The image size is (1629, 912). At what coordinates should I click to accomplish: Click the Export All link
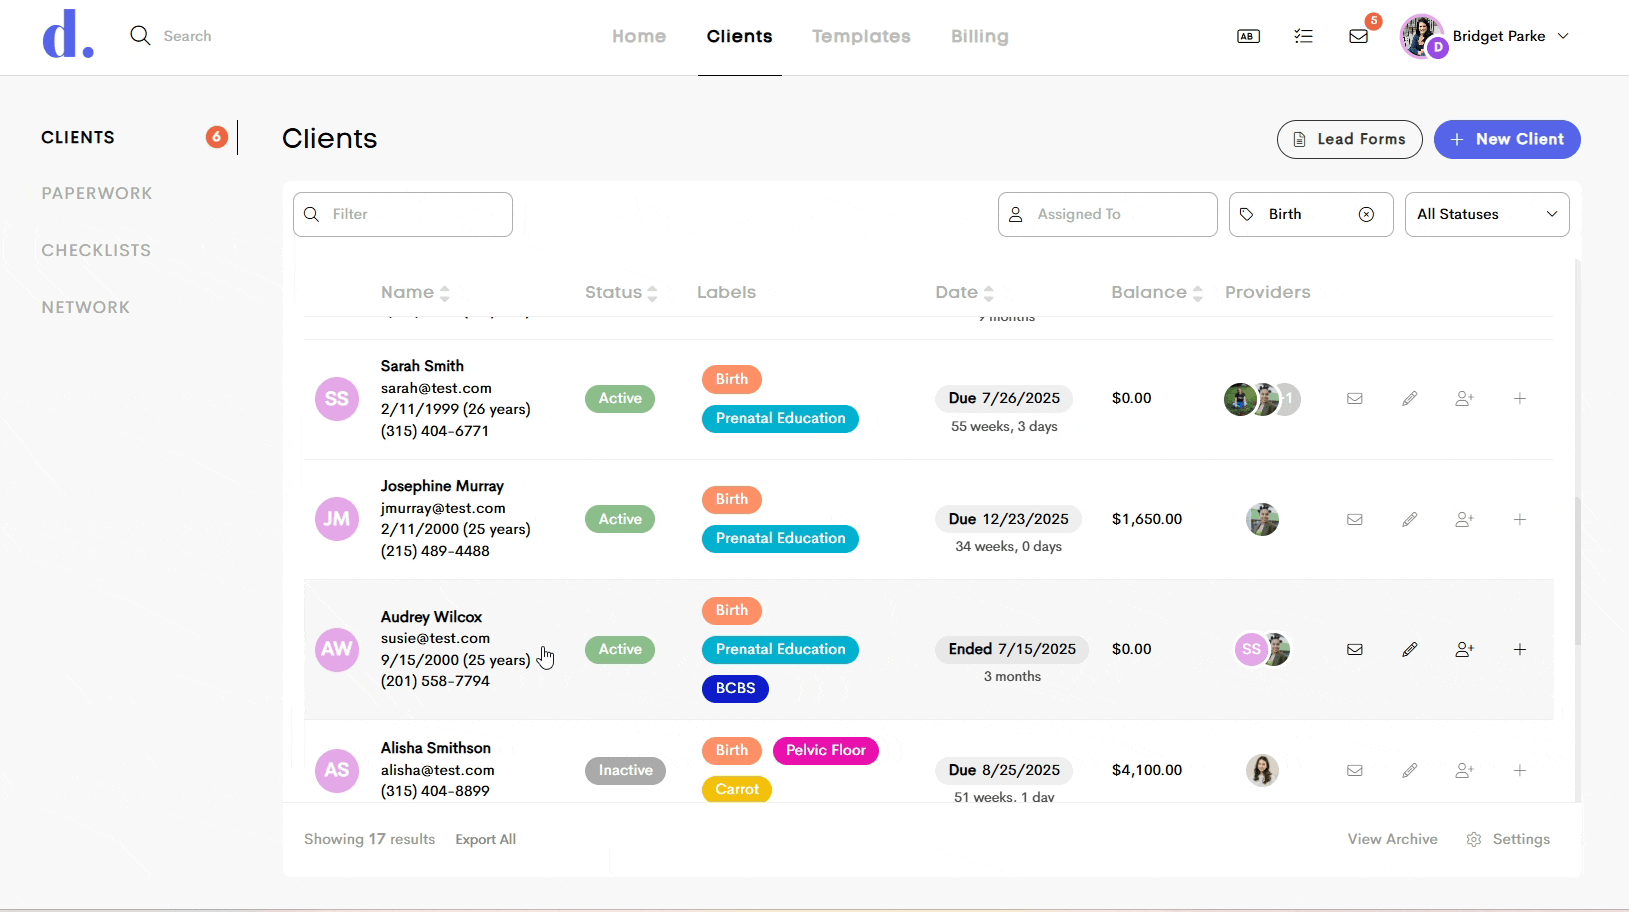pyautogui.click(x=486, y=839)
